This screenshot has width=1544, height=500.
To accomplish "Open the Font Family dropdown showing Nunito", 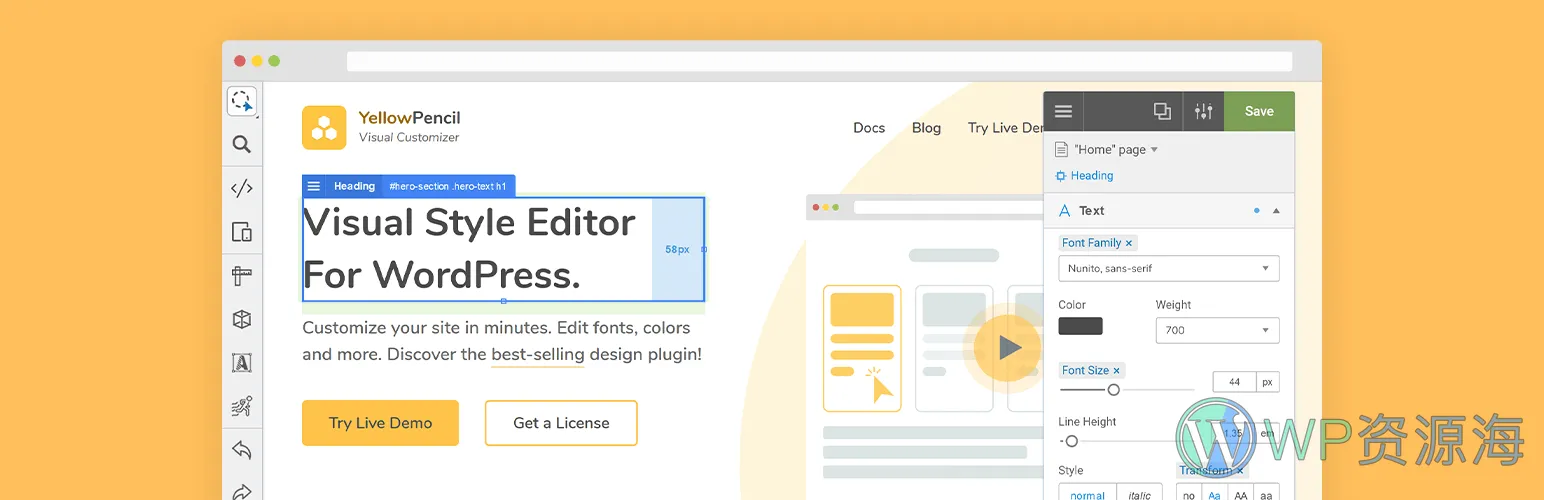I will [1168, 268].
